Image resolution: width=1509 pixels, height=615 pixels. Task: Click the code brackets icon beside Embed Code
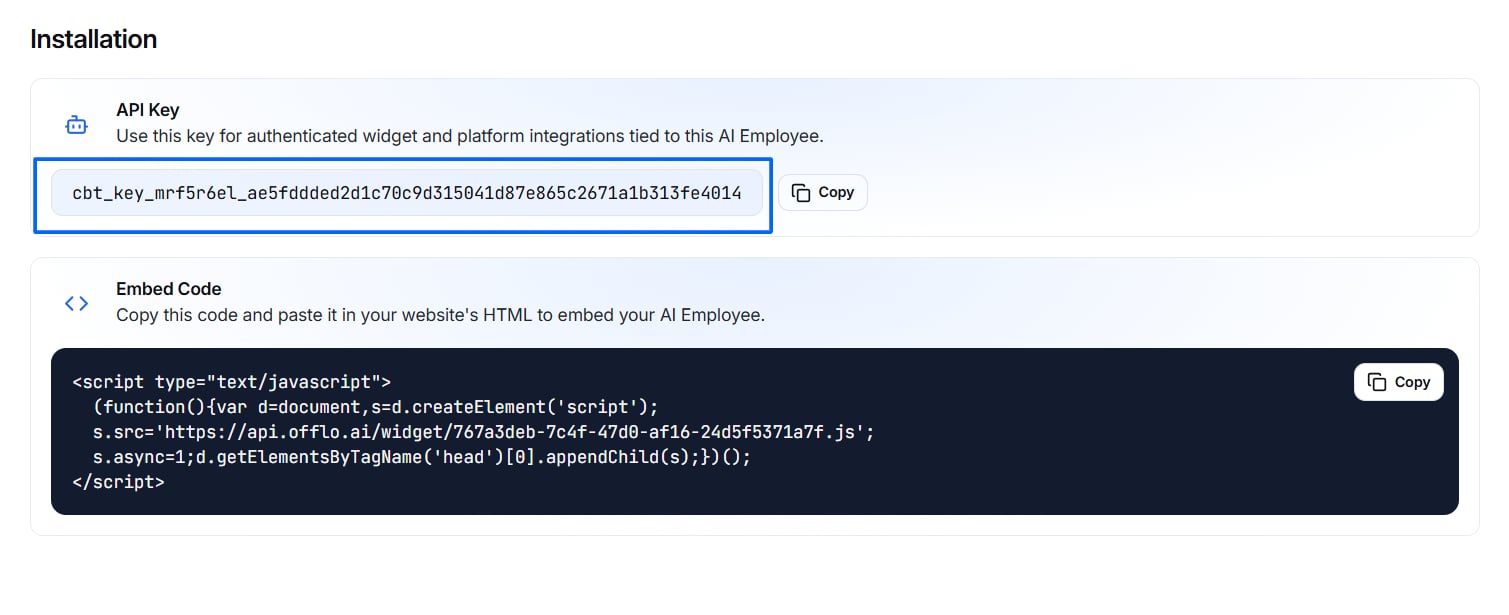[x=76, y=303]
